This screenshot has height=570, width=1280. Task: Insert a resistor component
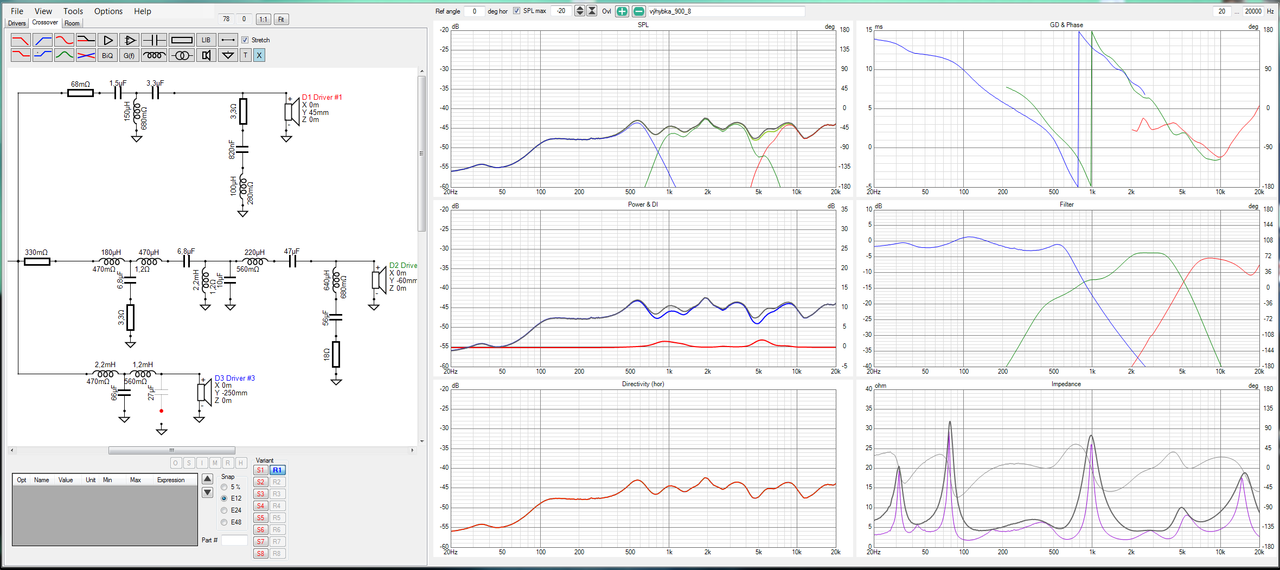(x=182, y=40)
